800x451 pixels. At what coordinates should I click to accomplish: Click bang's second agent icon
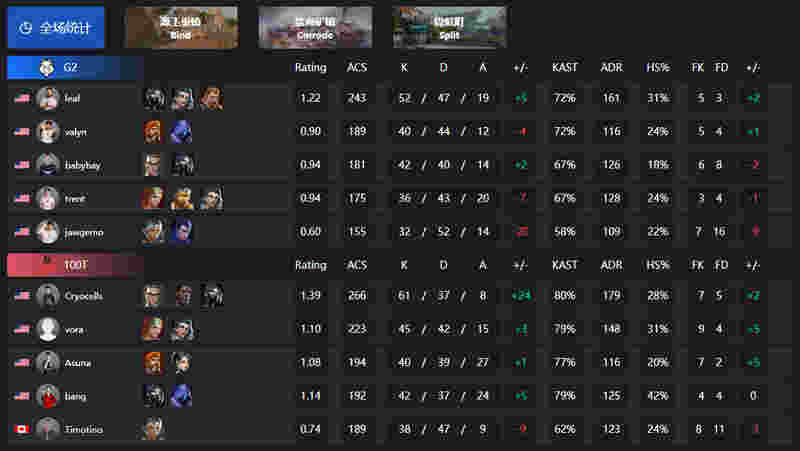[x=182, y=396]
